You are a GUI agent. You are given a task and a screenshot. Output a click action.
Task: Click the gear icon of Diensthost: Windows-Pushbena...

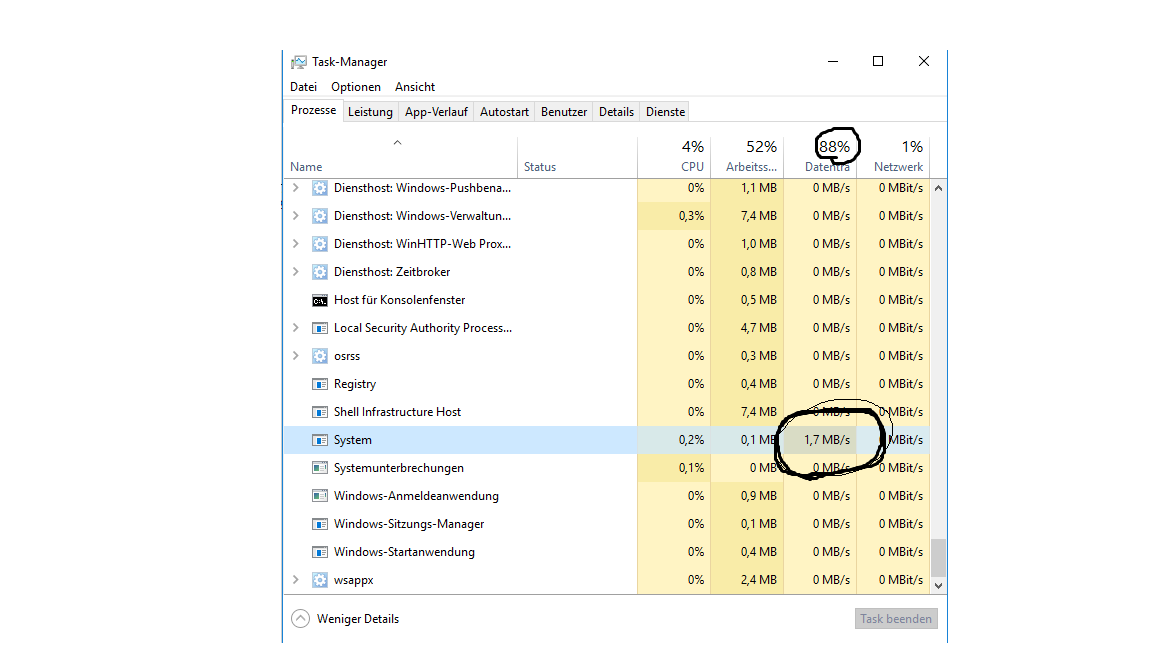coord(320,188)
